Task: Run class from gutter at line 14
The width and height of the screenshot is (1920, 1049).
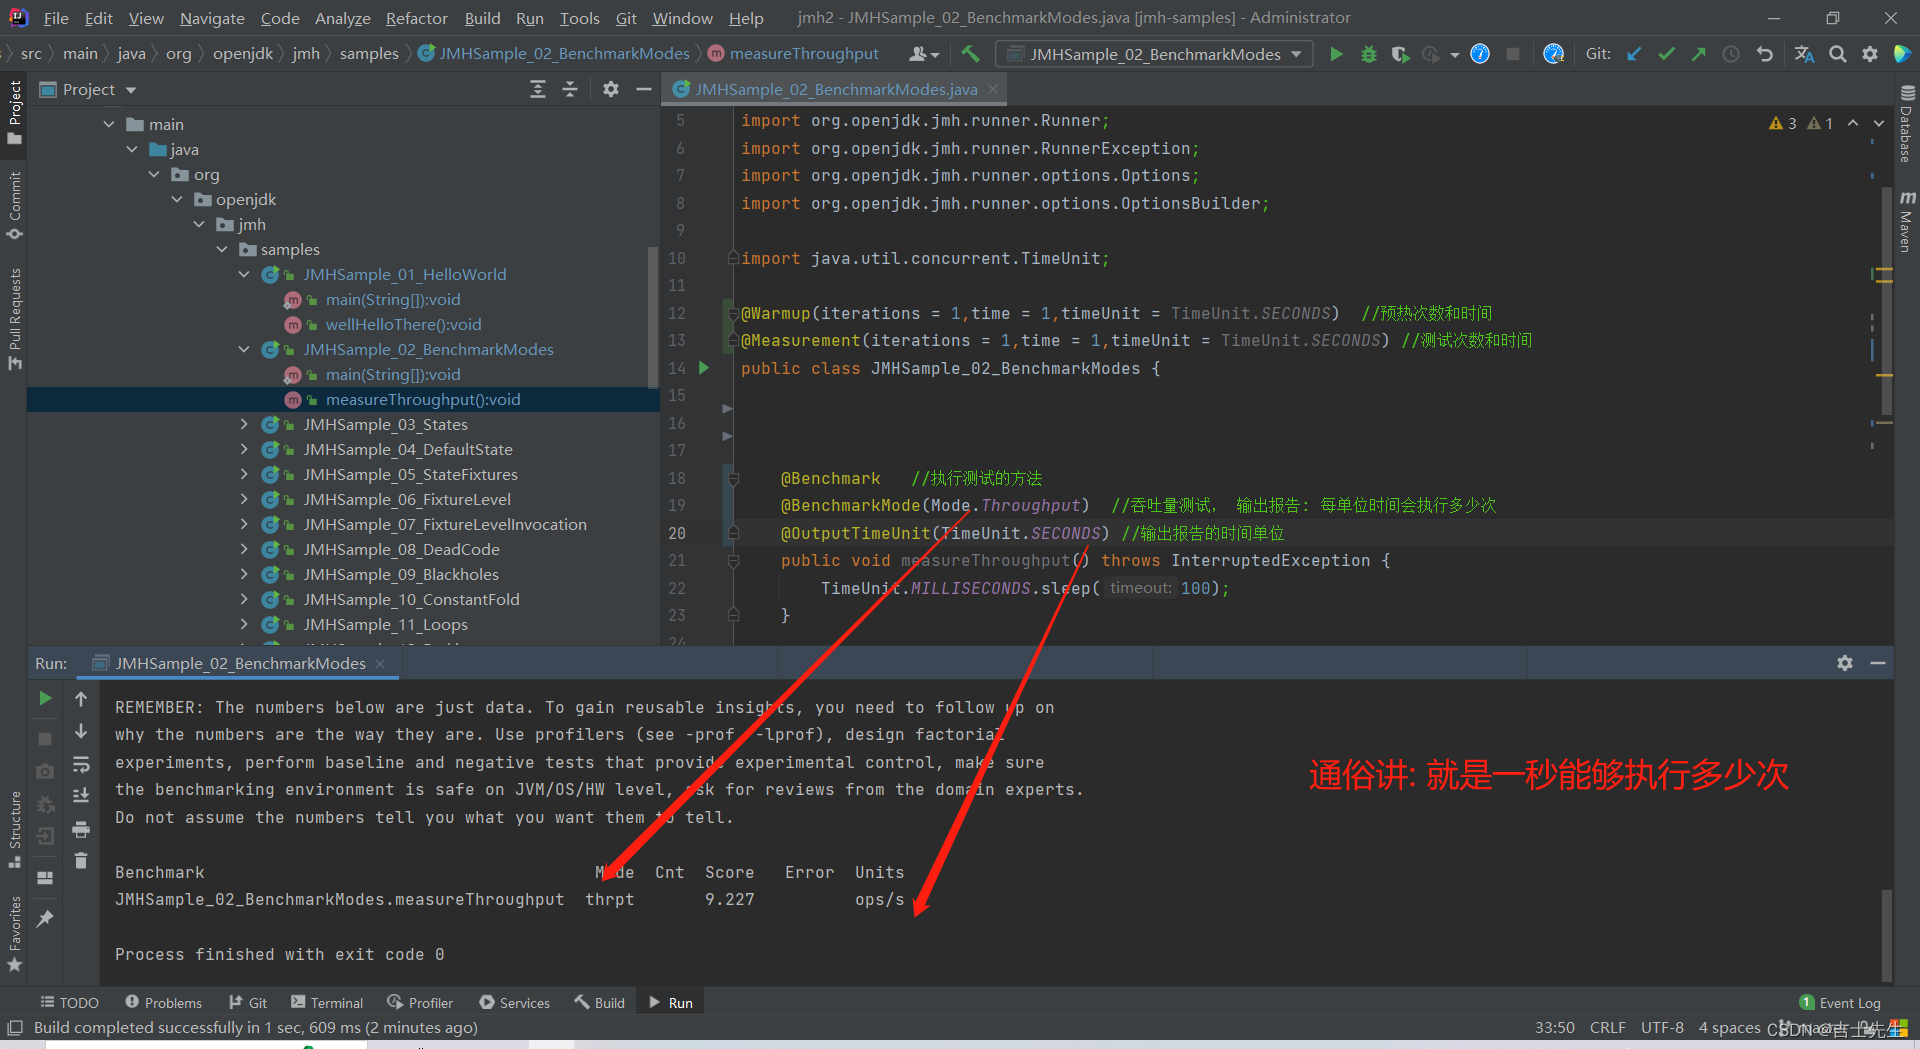Action: click(x=704, y=368)
